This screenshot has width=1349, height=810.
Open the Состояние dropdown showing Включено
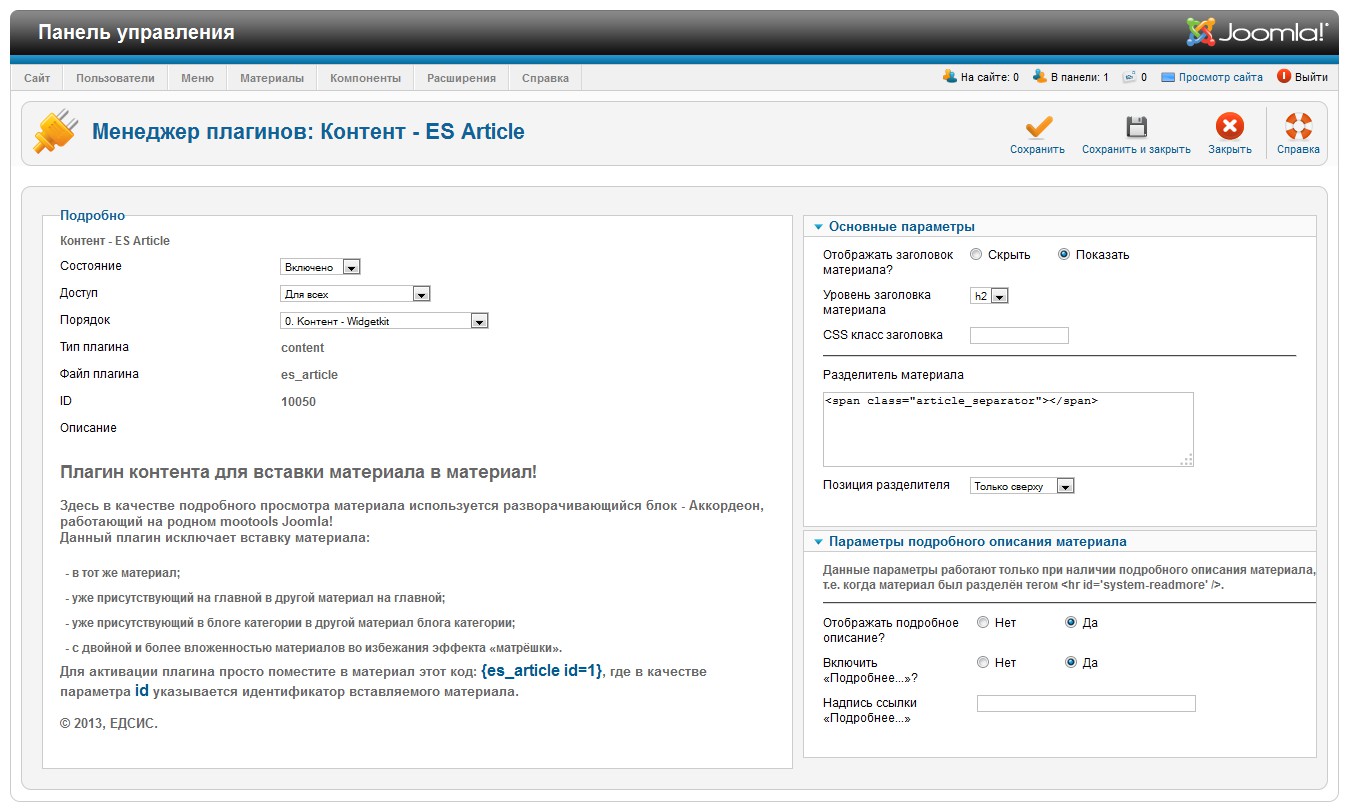tap(320, 267)
